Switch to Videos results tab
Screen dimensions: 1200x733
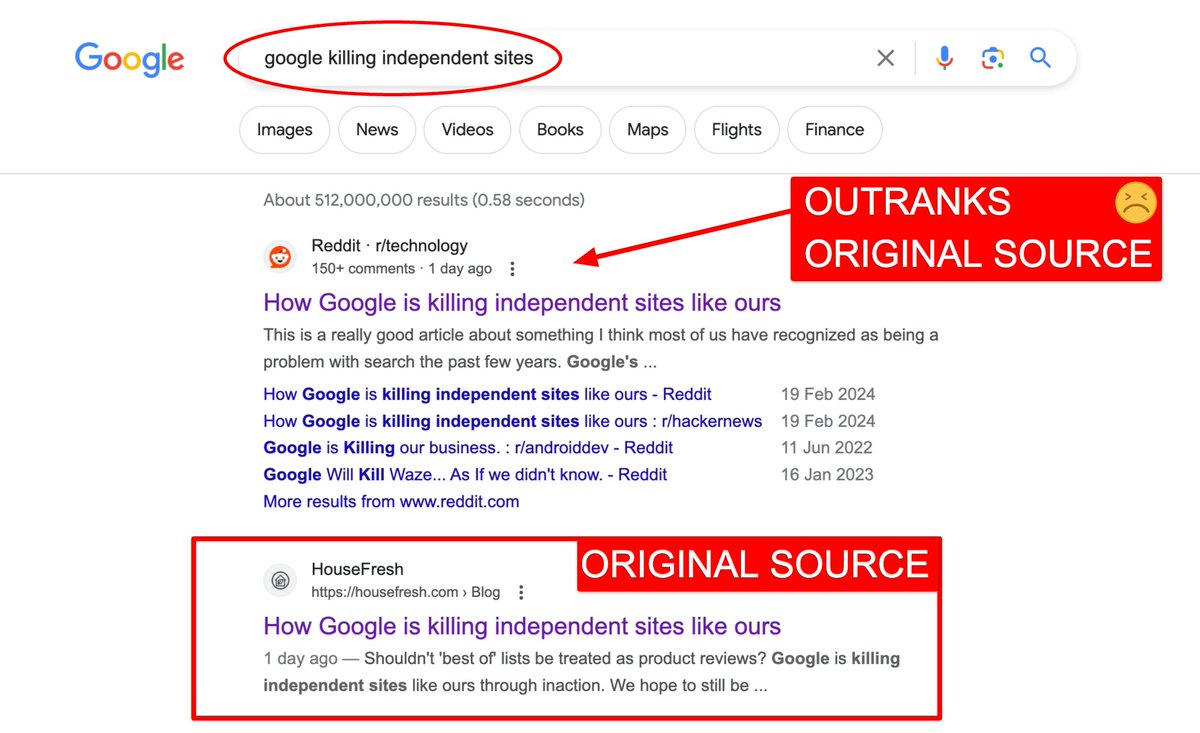click(x=467, y=129)
